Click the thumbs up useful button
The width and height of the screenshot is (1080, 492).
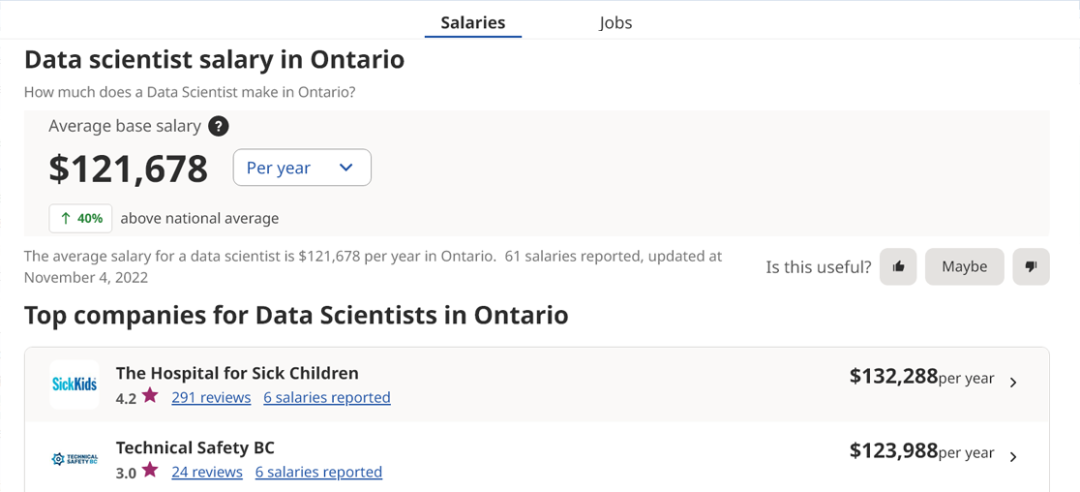[x=898, y=267]
